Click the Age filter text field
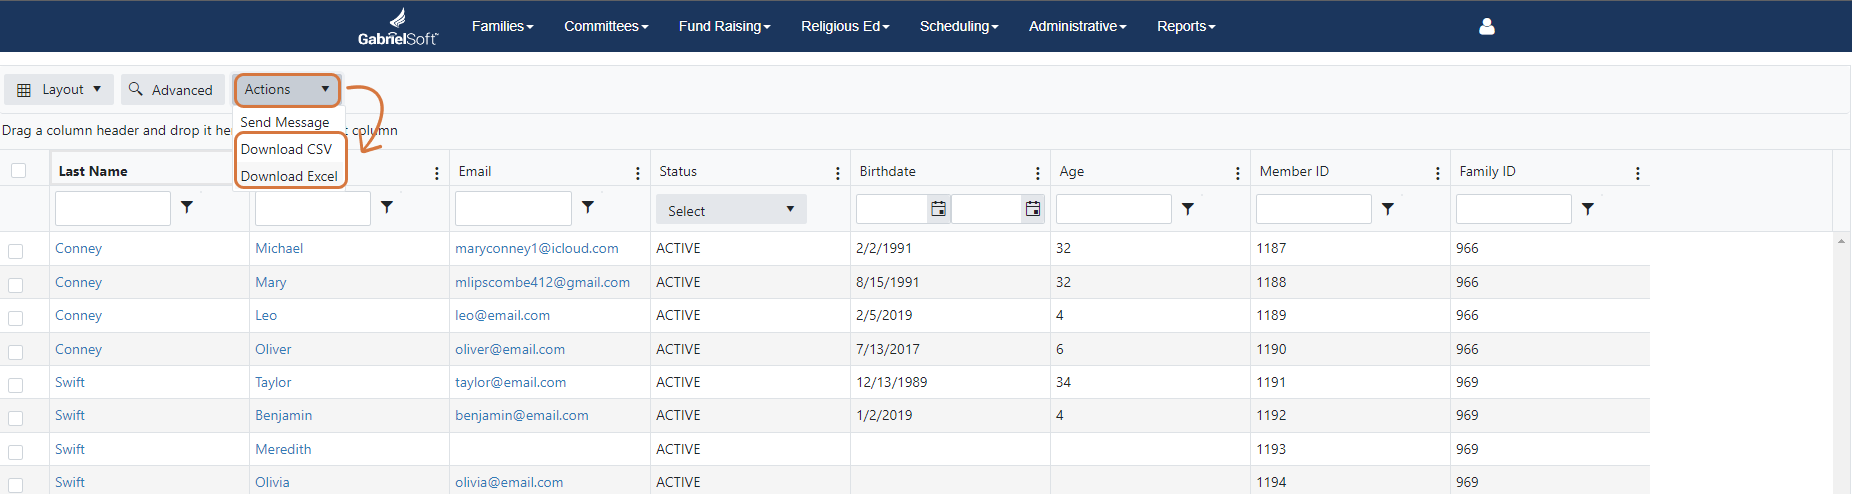The image size is (1852, 494). pyautogui.click(x=1114, y=209)
